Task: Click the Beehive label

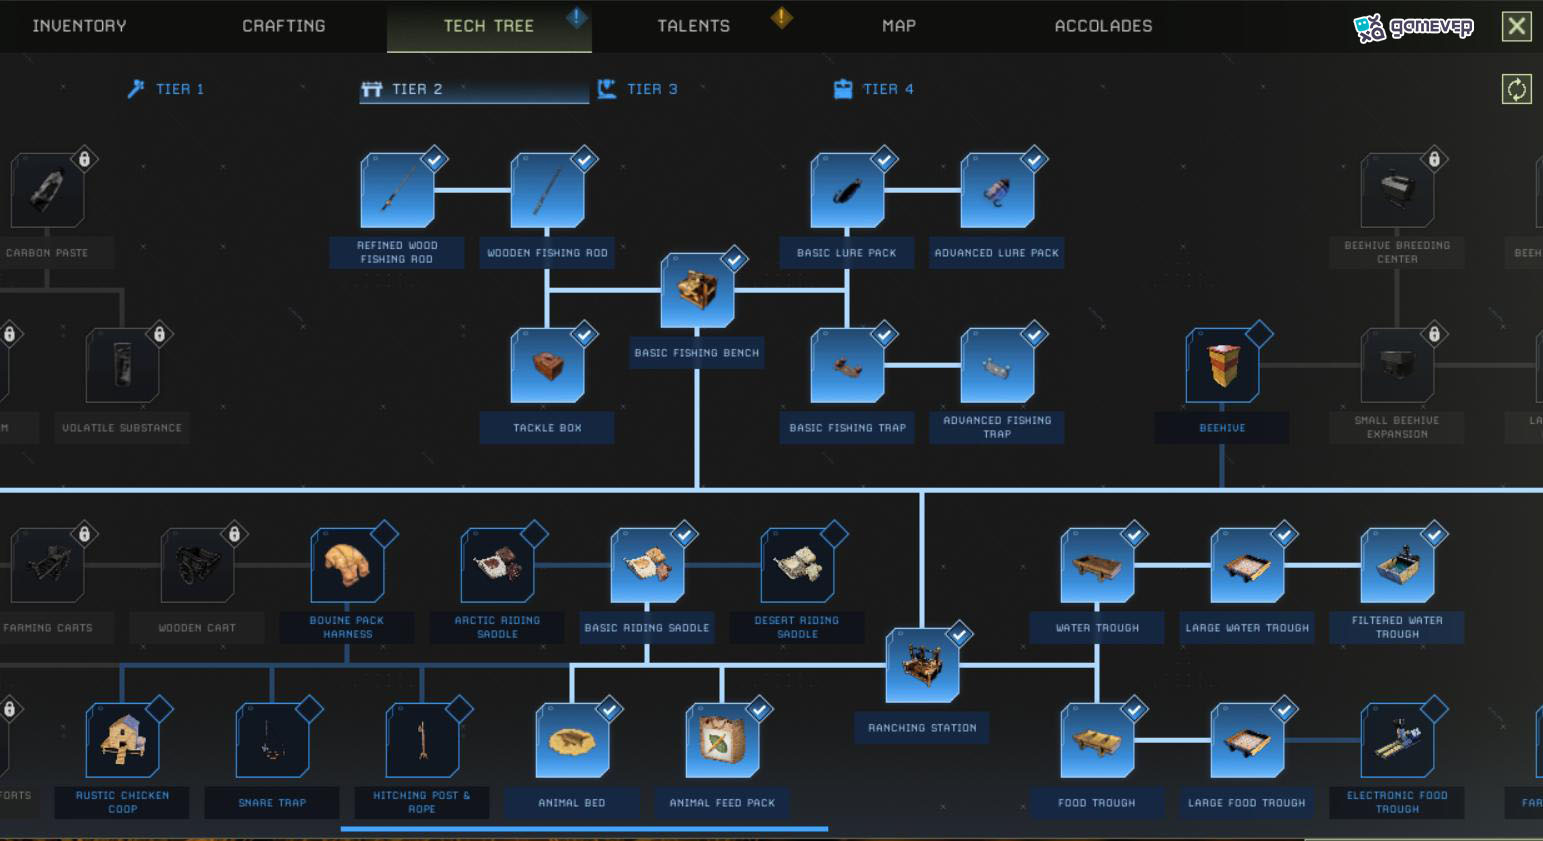Action: (x=1222, y=428)
